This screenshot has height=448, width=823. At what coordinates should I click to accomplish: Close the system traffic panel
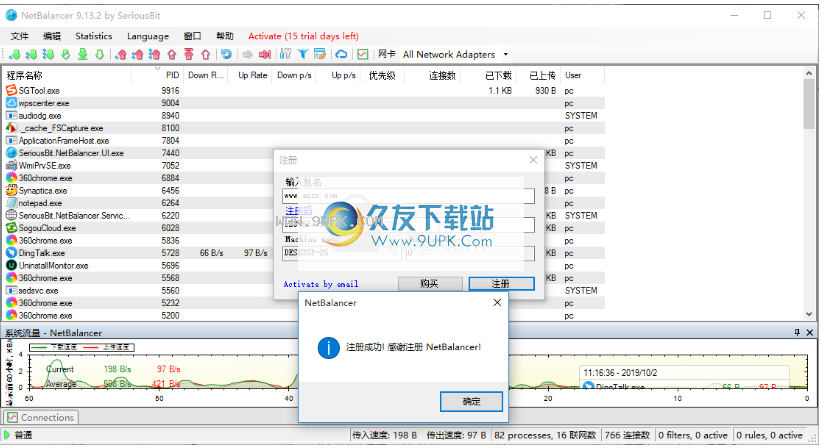coord(810,333)
